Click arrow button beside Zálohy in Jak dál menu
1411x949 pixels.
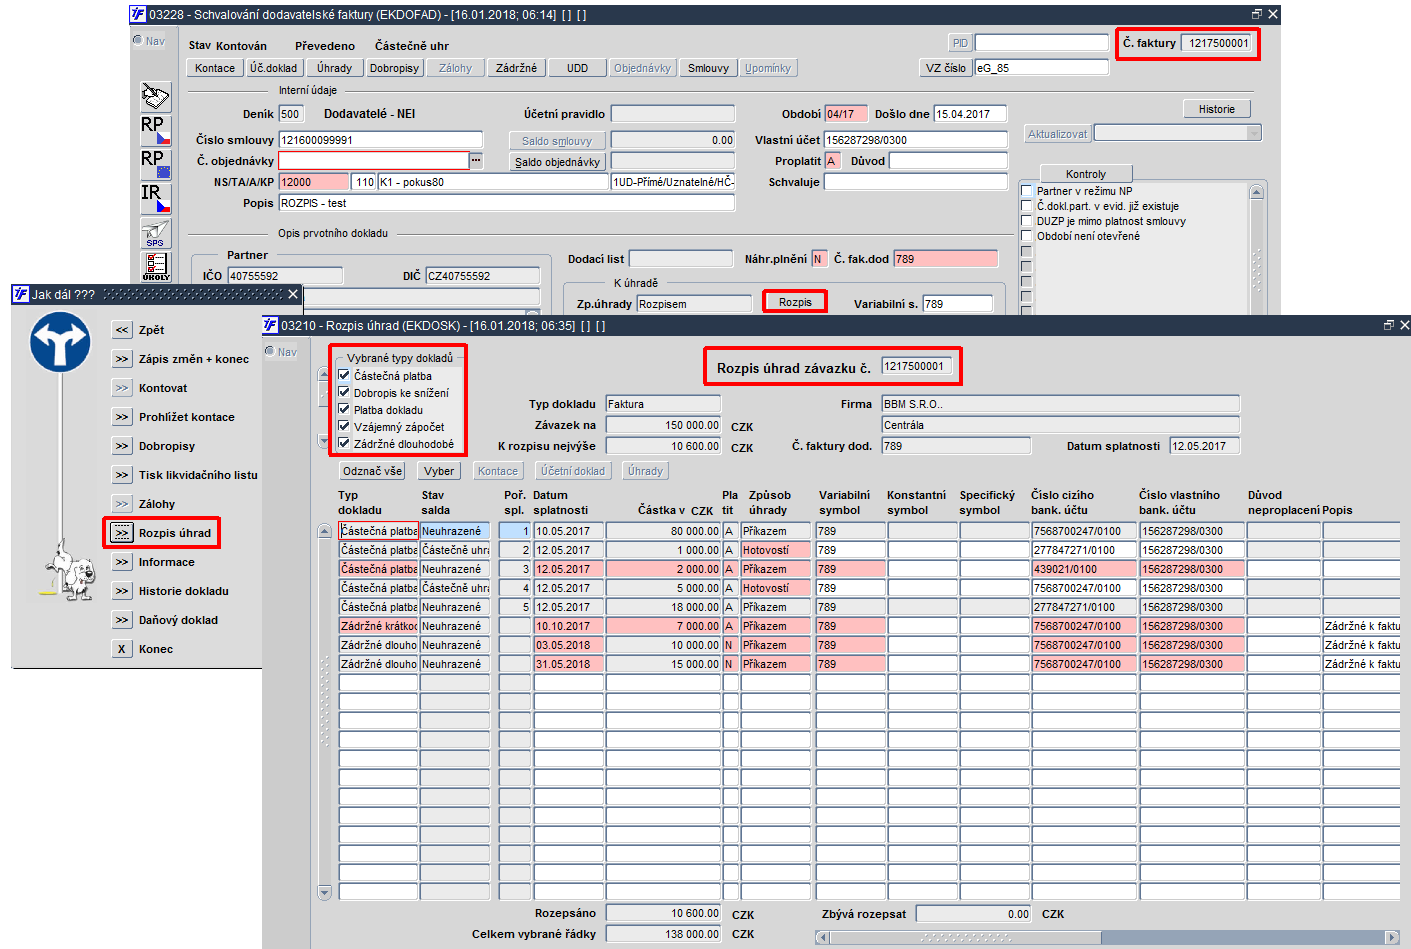(x=122, y=504)
